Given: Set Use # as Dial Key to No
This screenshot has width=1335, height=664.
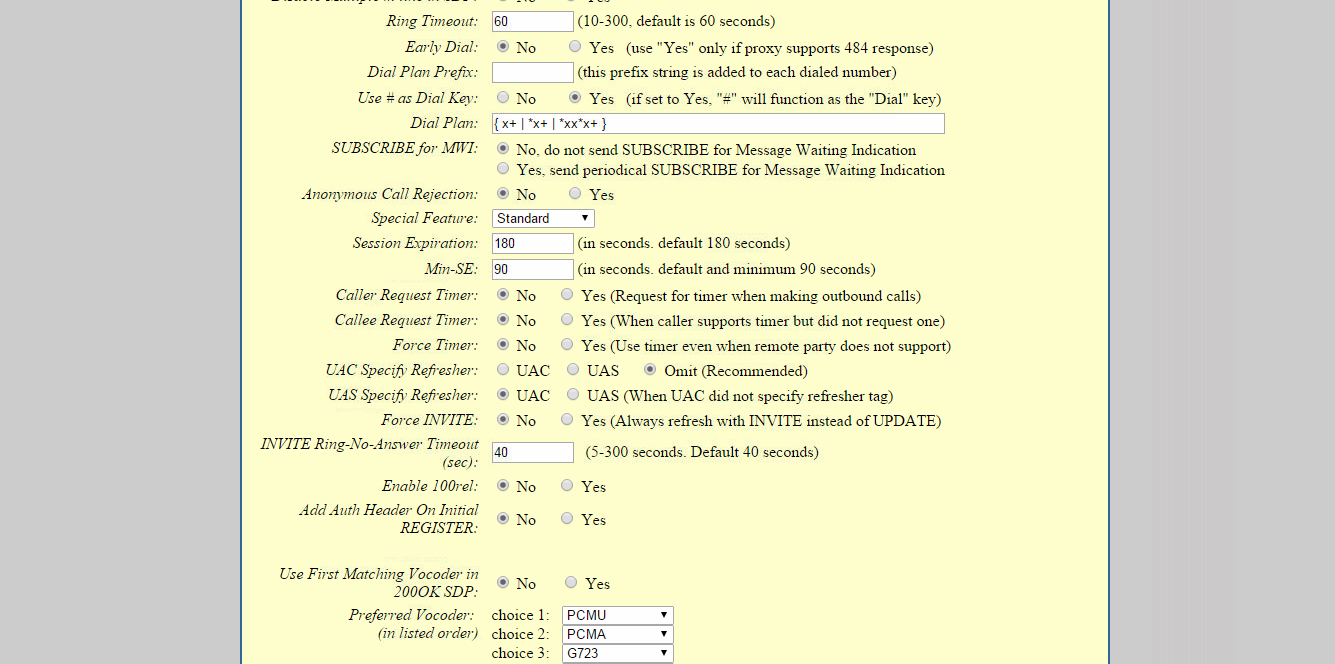Looking at the screenshot, I should [502, 97].
